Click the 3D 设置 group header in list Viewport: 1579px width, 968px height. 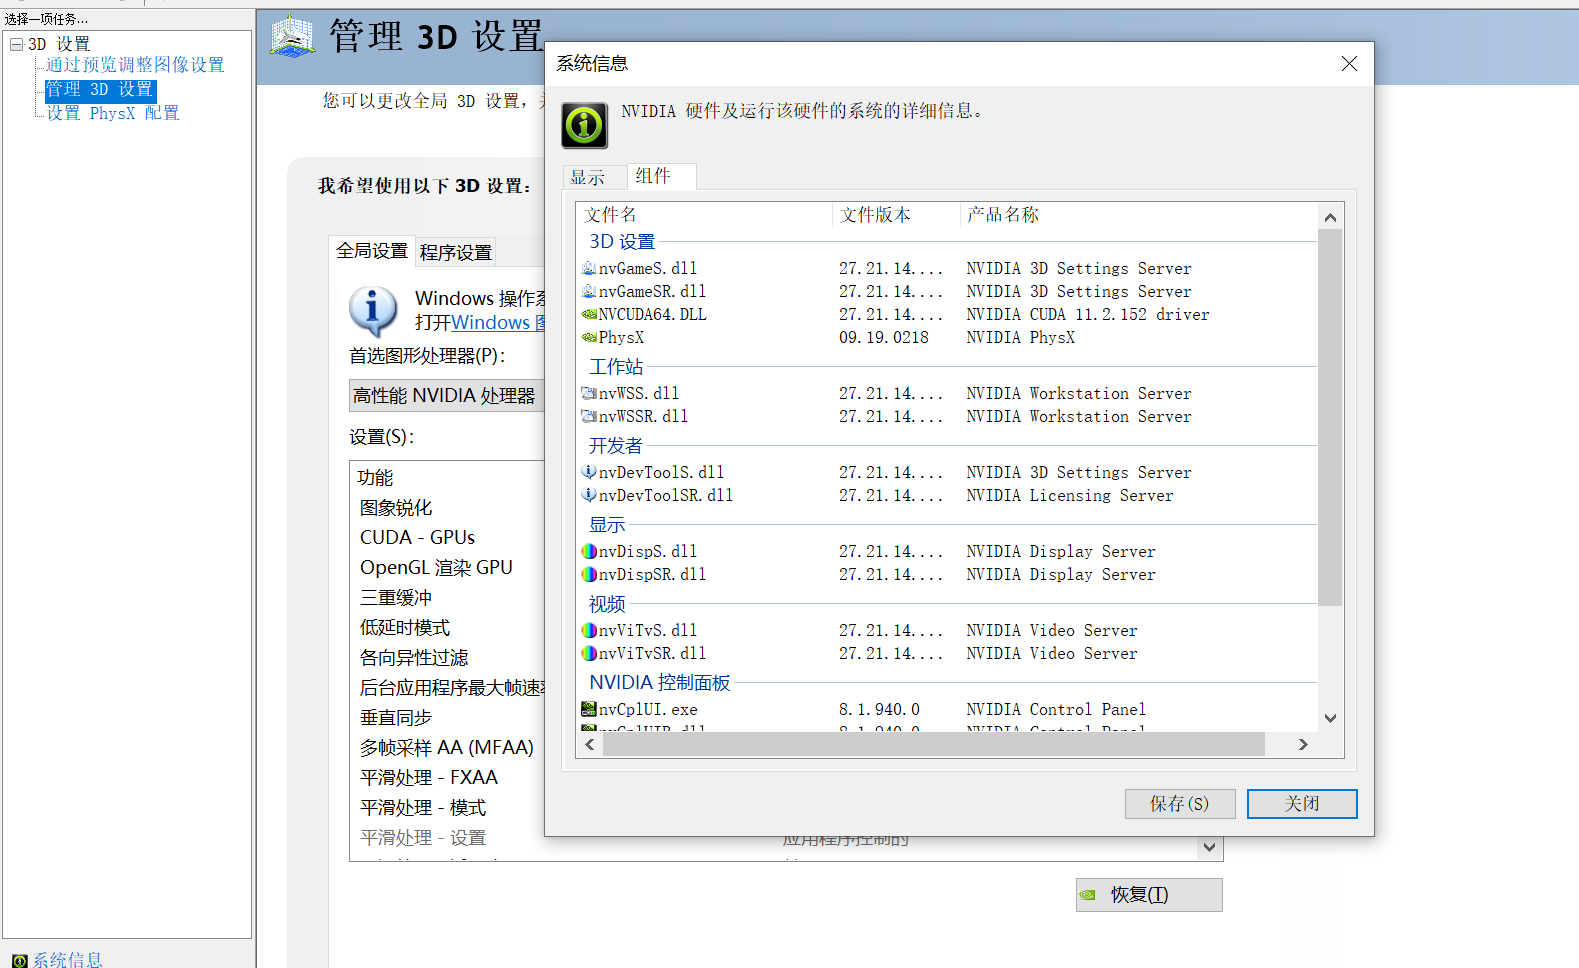pos(622,242)
